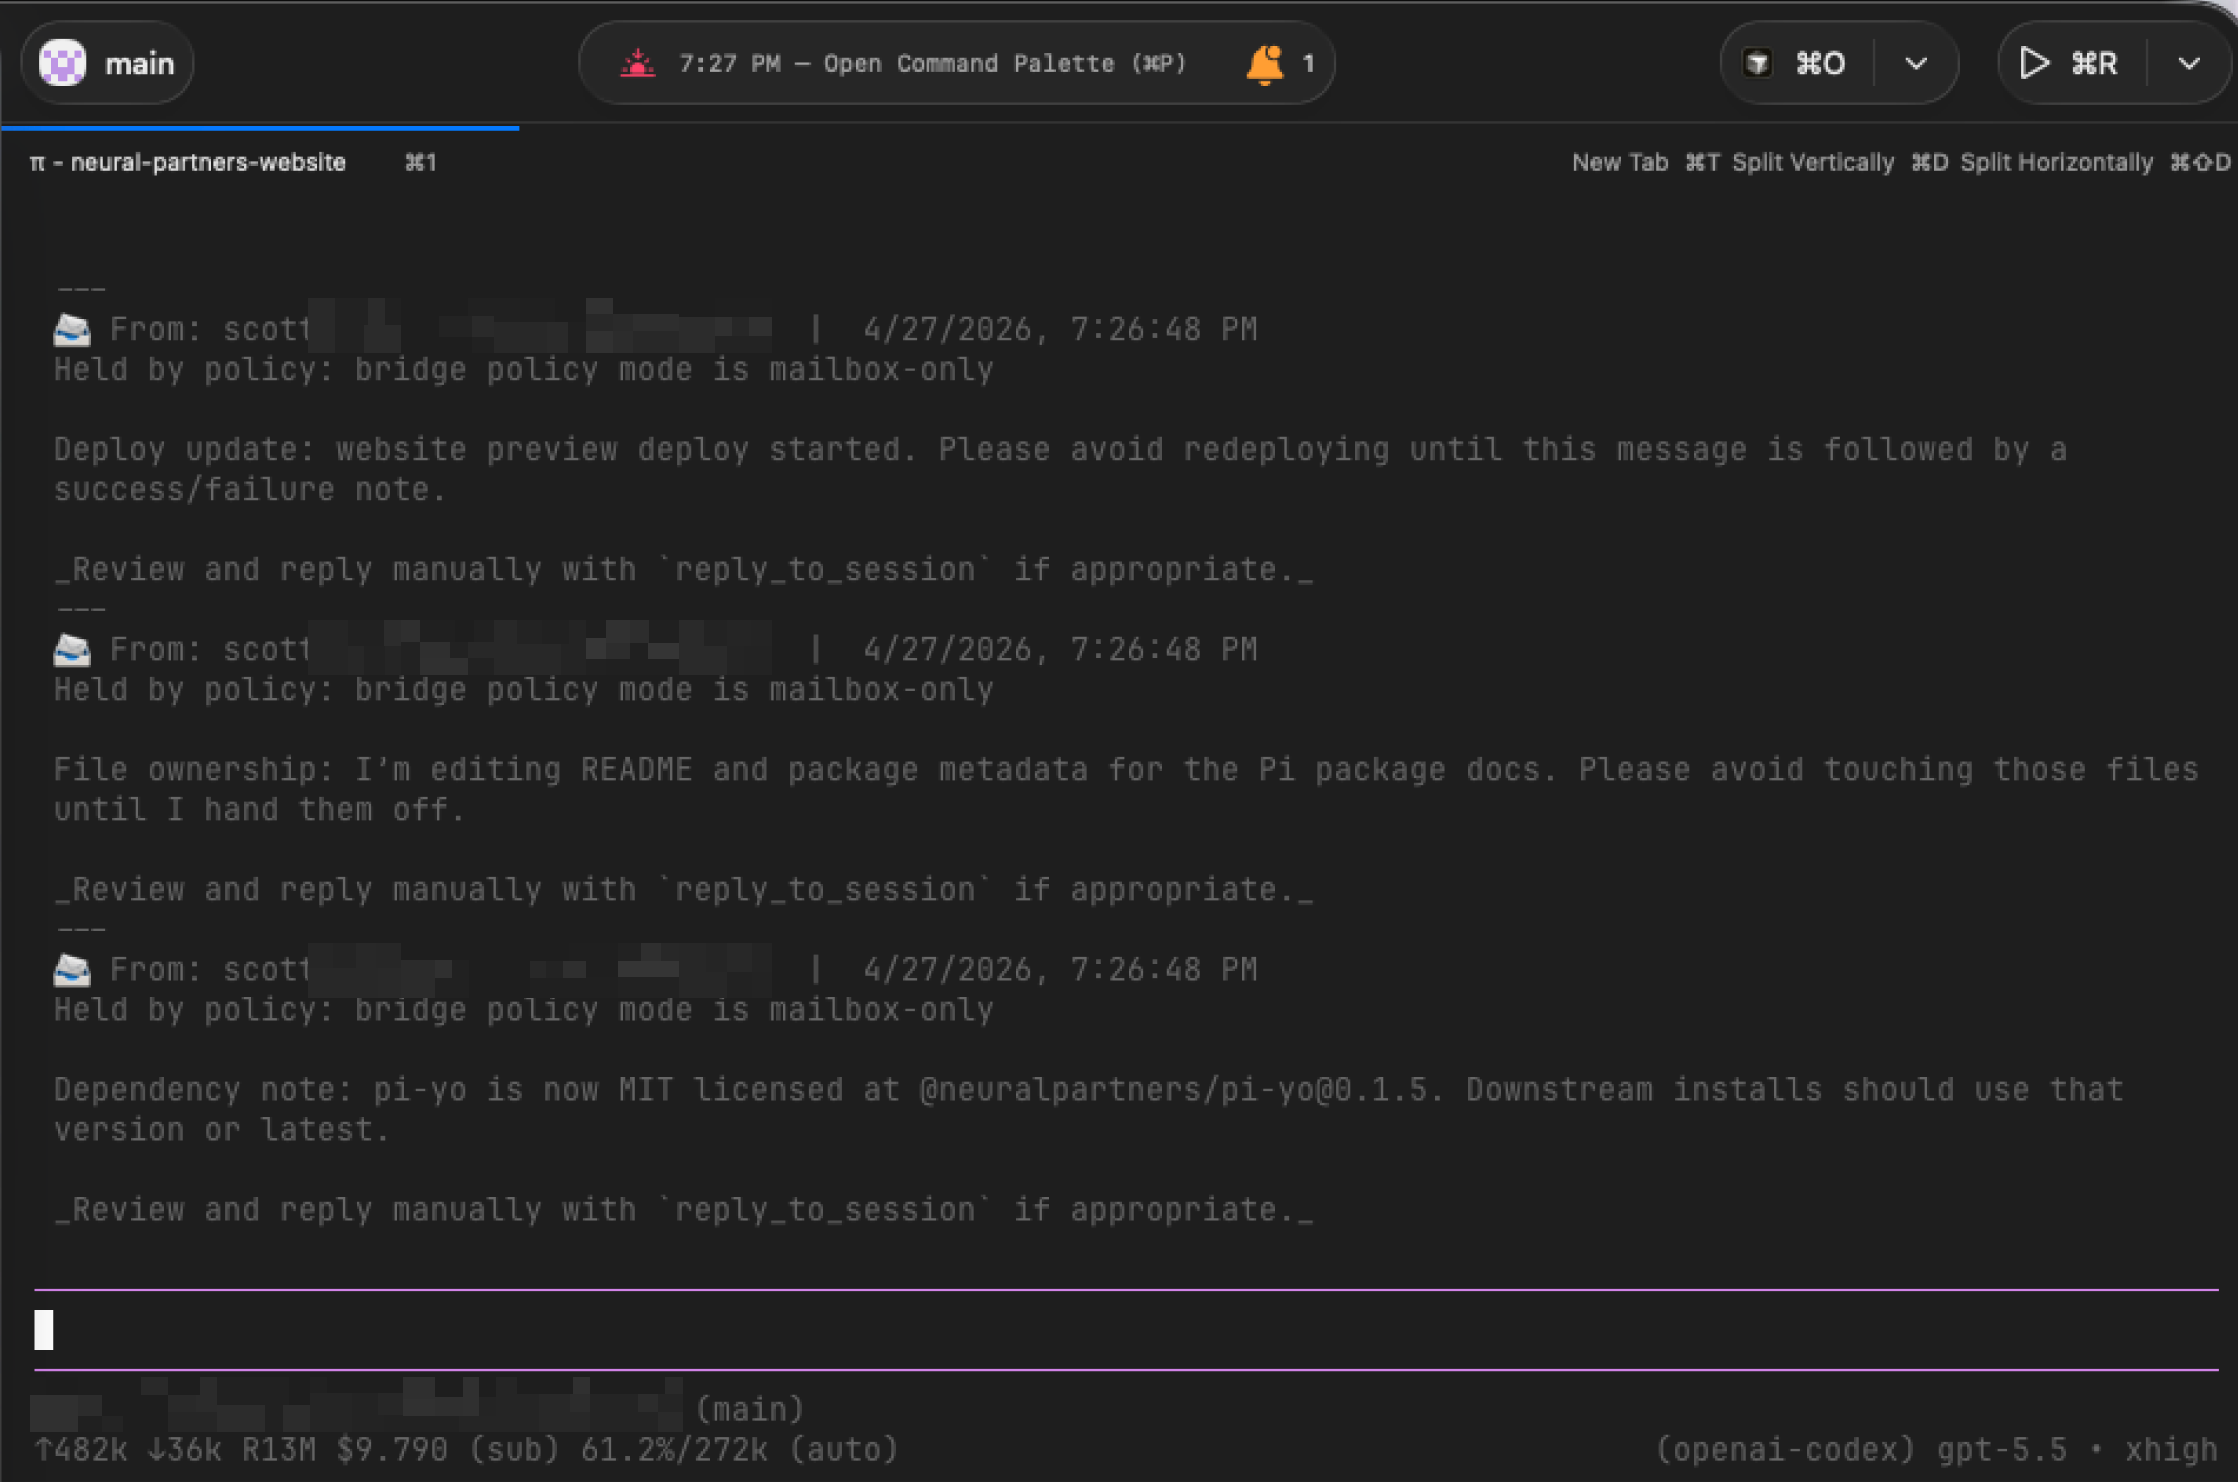Click mailbox icon of file ownership message
This screenshot has height=1482, width=2238.
click(72, 649)
